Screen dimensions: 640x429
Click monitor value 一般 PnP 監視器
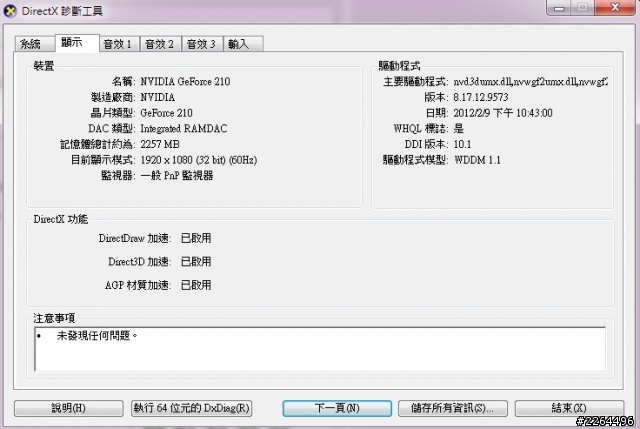coord(177,176)
